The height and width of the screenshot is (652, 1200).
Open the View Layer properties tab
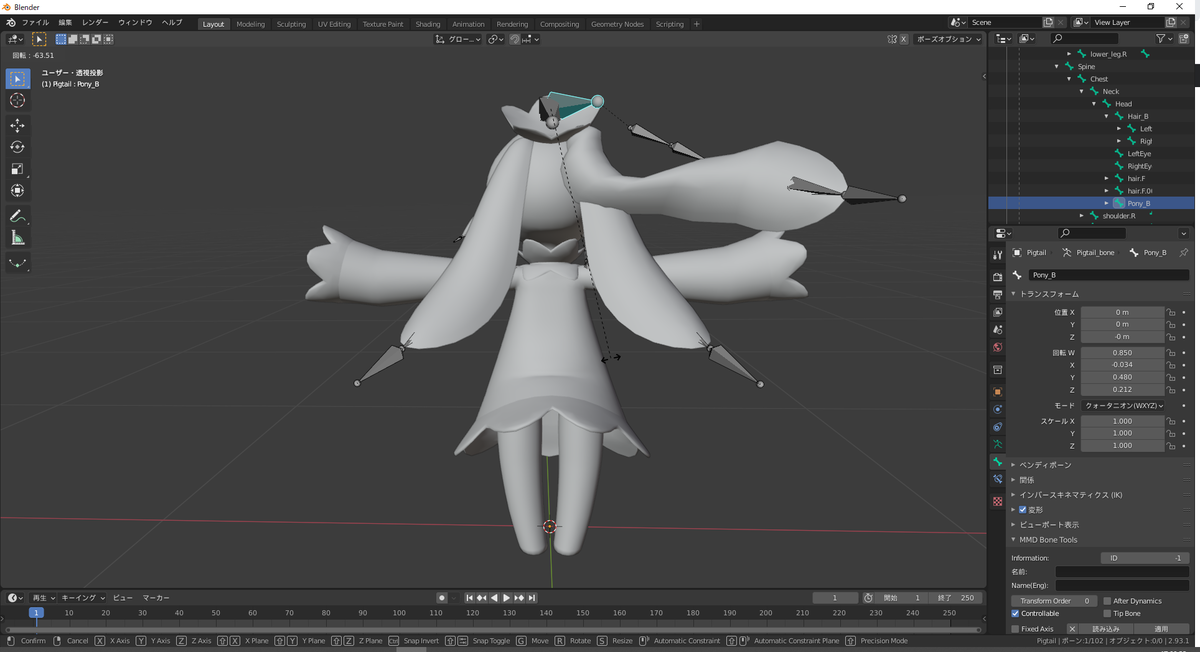[997, 312]
